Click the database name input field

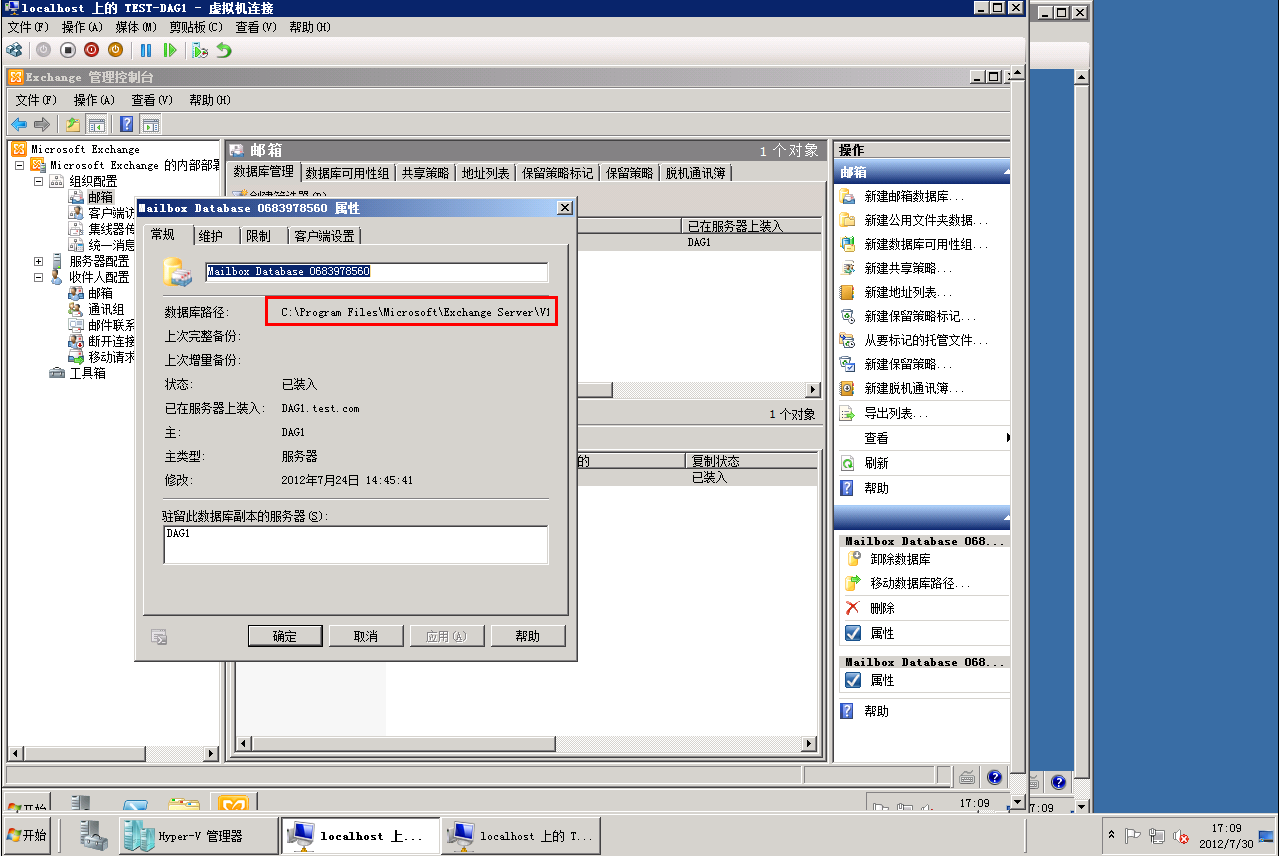pyautogui.click(x=376, y=272)
